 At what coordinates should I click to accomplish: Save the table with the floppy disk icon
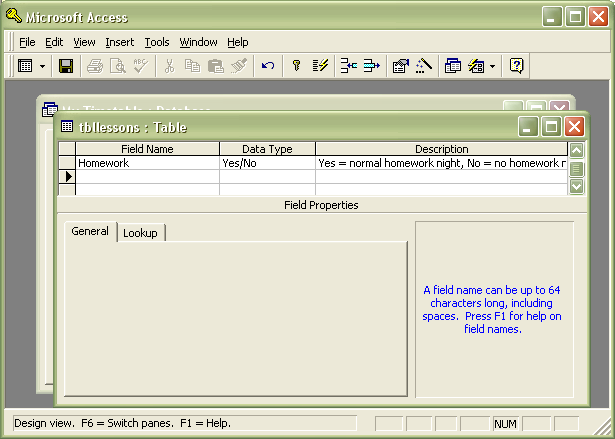(x=66, y=66)
